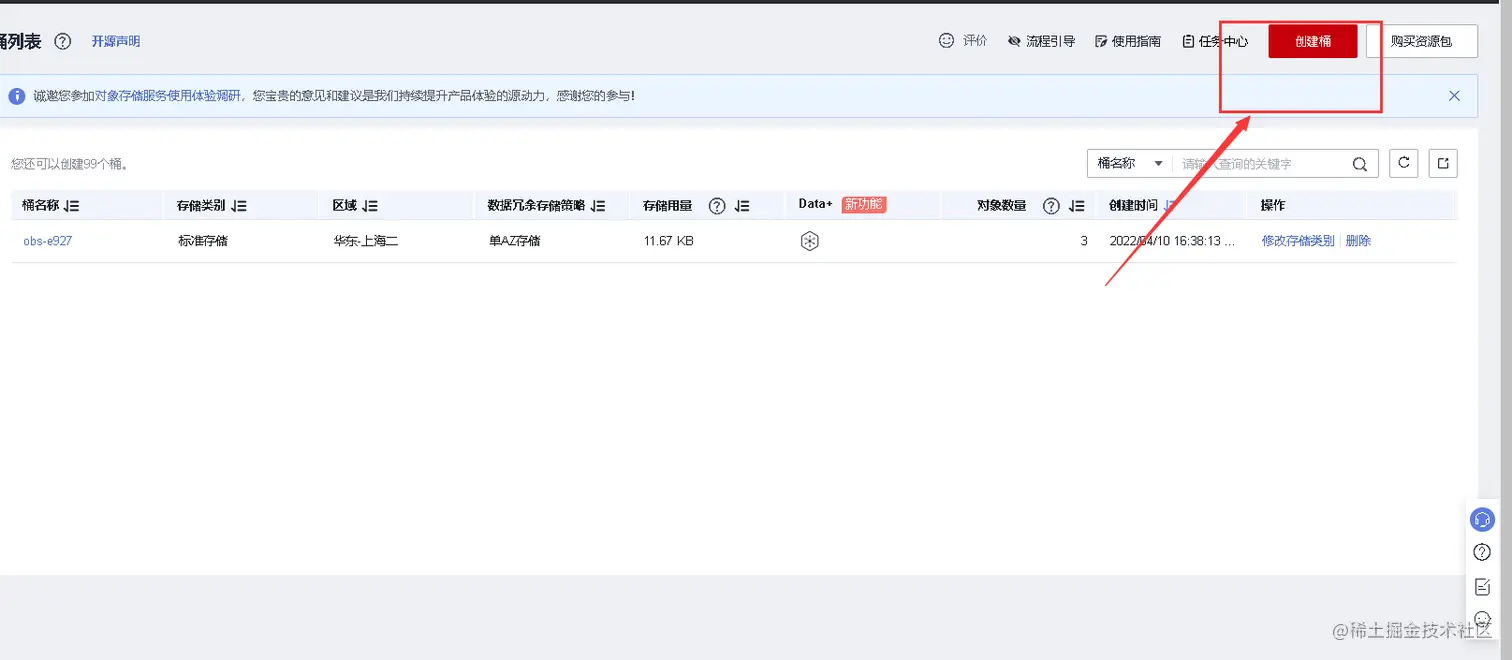Screen dimensions: 1512x660
Task: Open 使用指南 from the top toolbar
Action: tap(1128, 41)
